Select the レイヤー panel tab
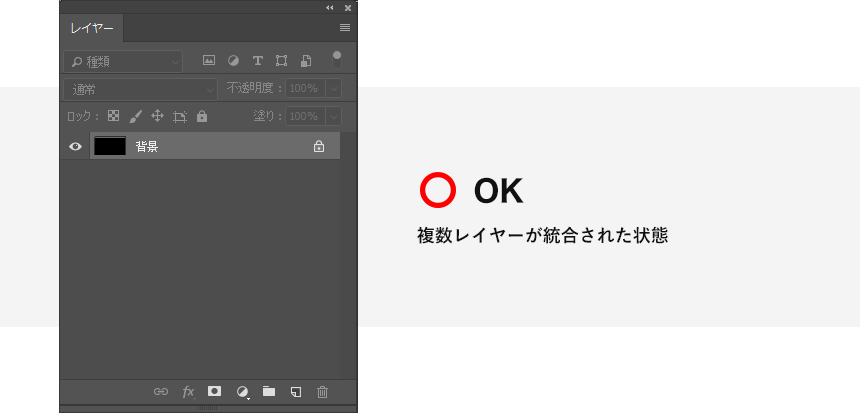Image resolution: width=860 pixels, height=413 pixels. (92, 27)
